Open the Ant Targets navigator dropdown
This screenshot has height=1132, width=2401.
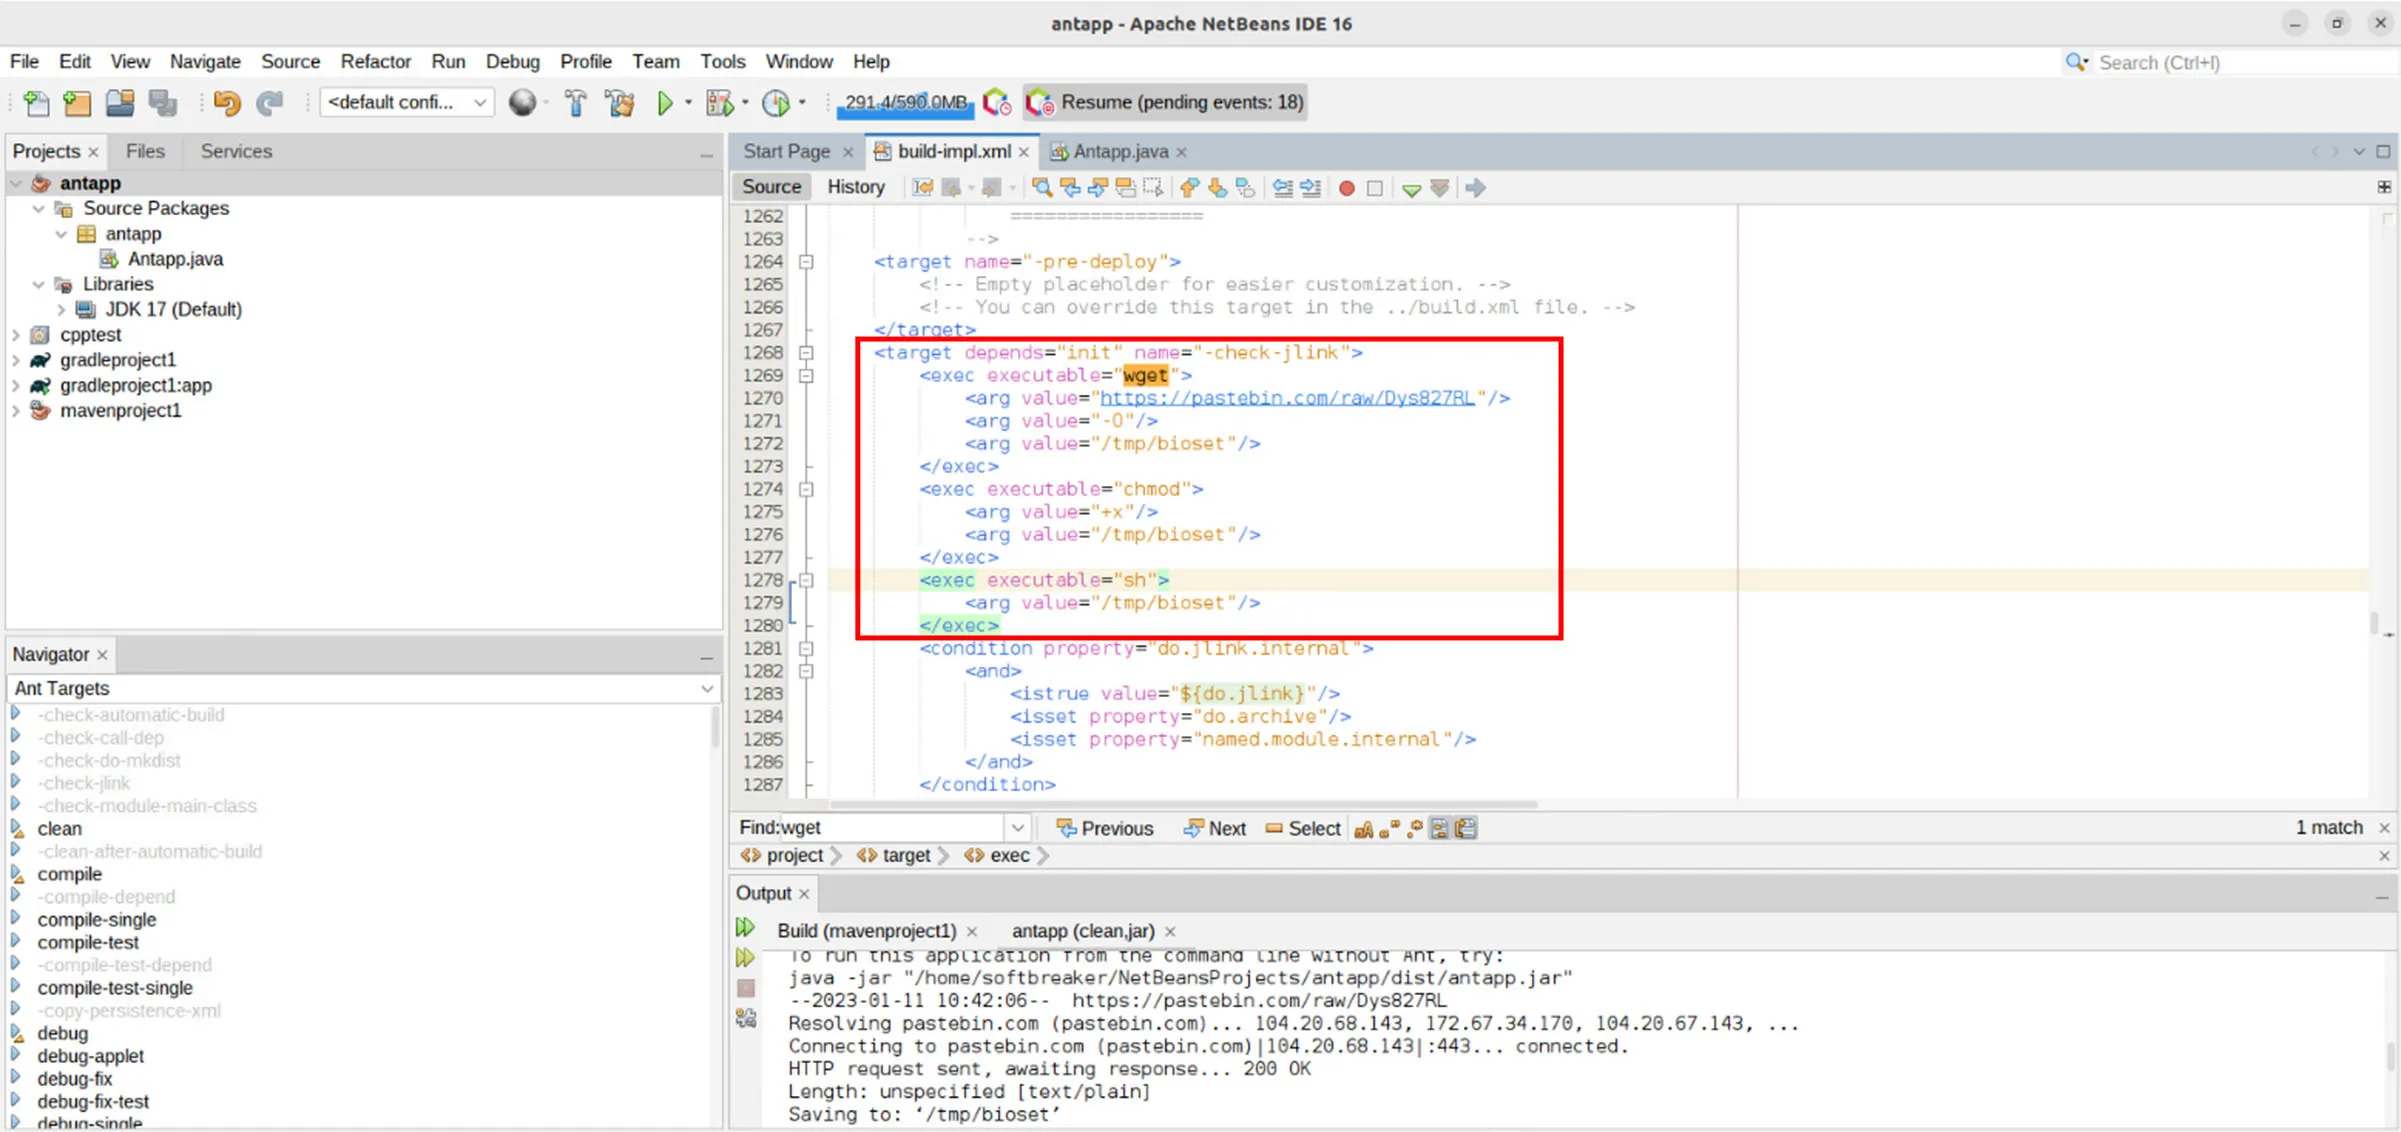click(707, 688)
